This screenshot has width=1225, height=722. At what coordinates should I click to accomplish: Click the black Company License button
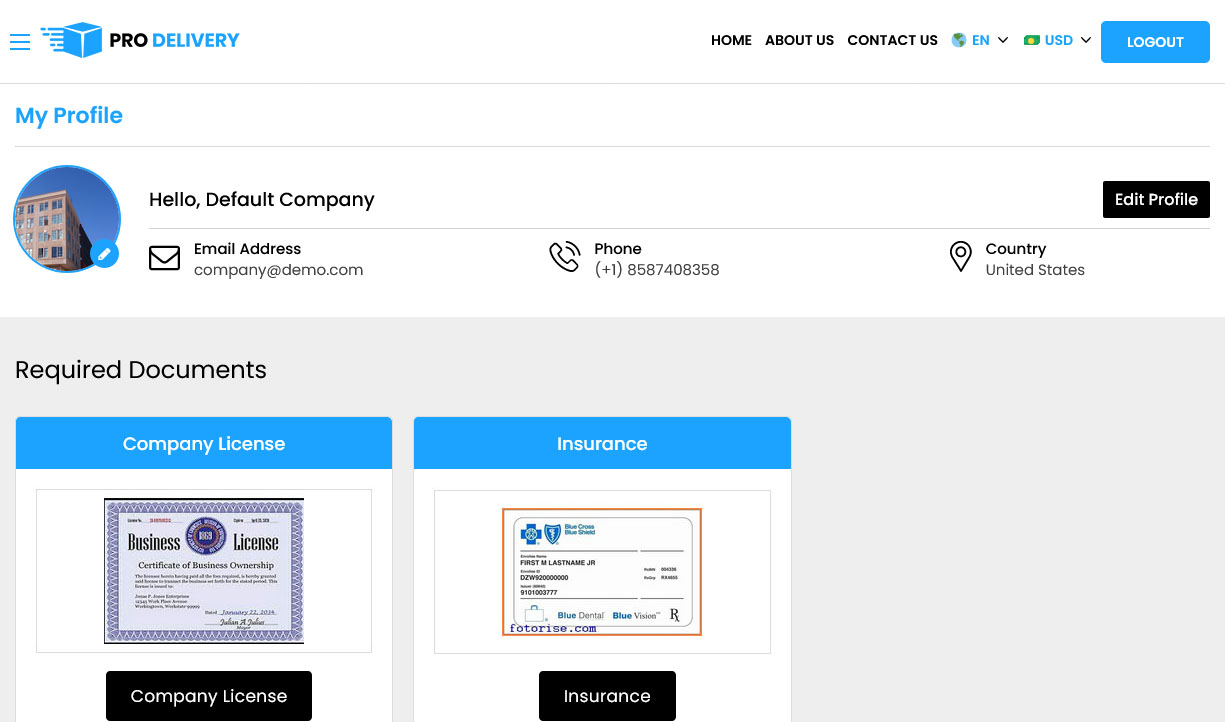click(209, 696)
